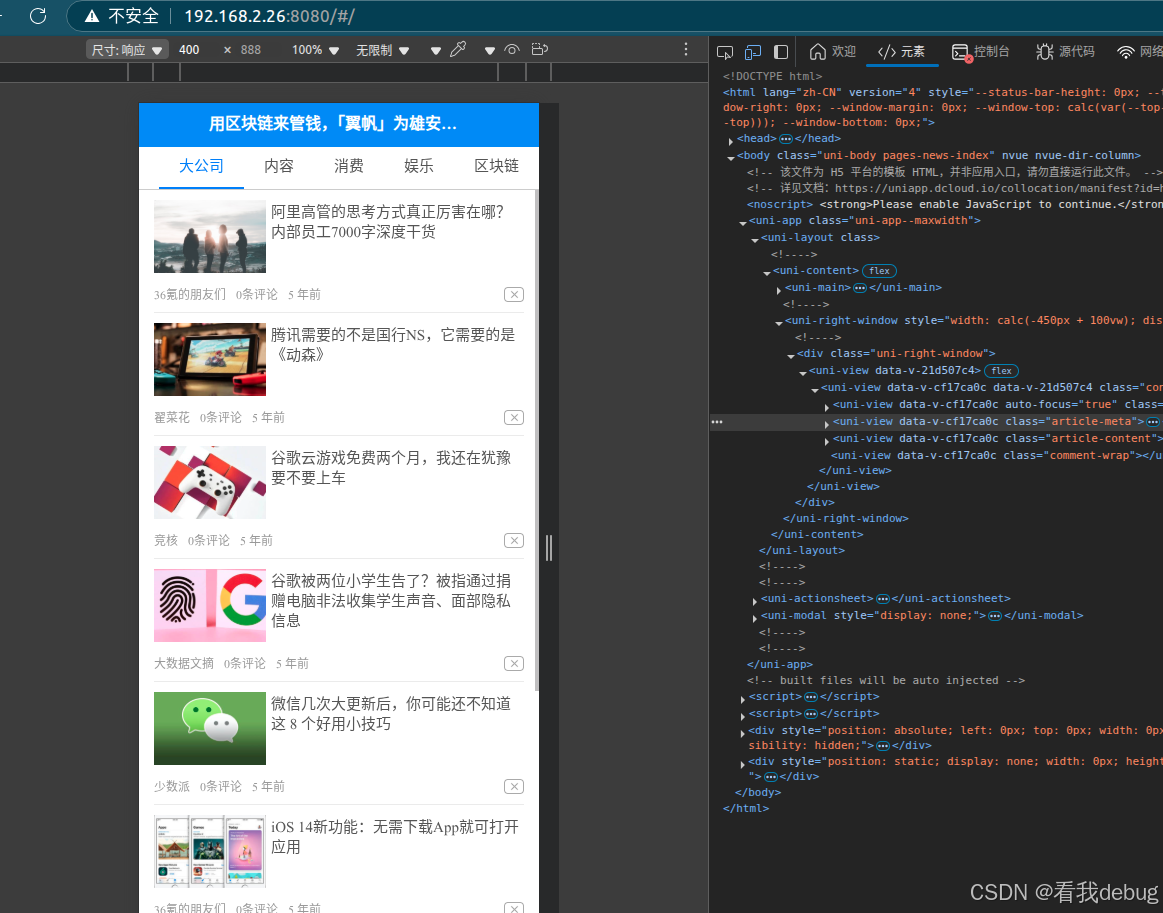Click the not-secure warning triangle in address bar
This screenshot has height=913, width=1163.
coord(91,16)
